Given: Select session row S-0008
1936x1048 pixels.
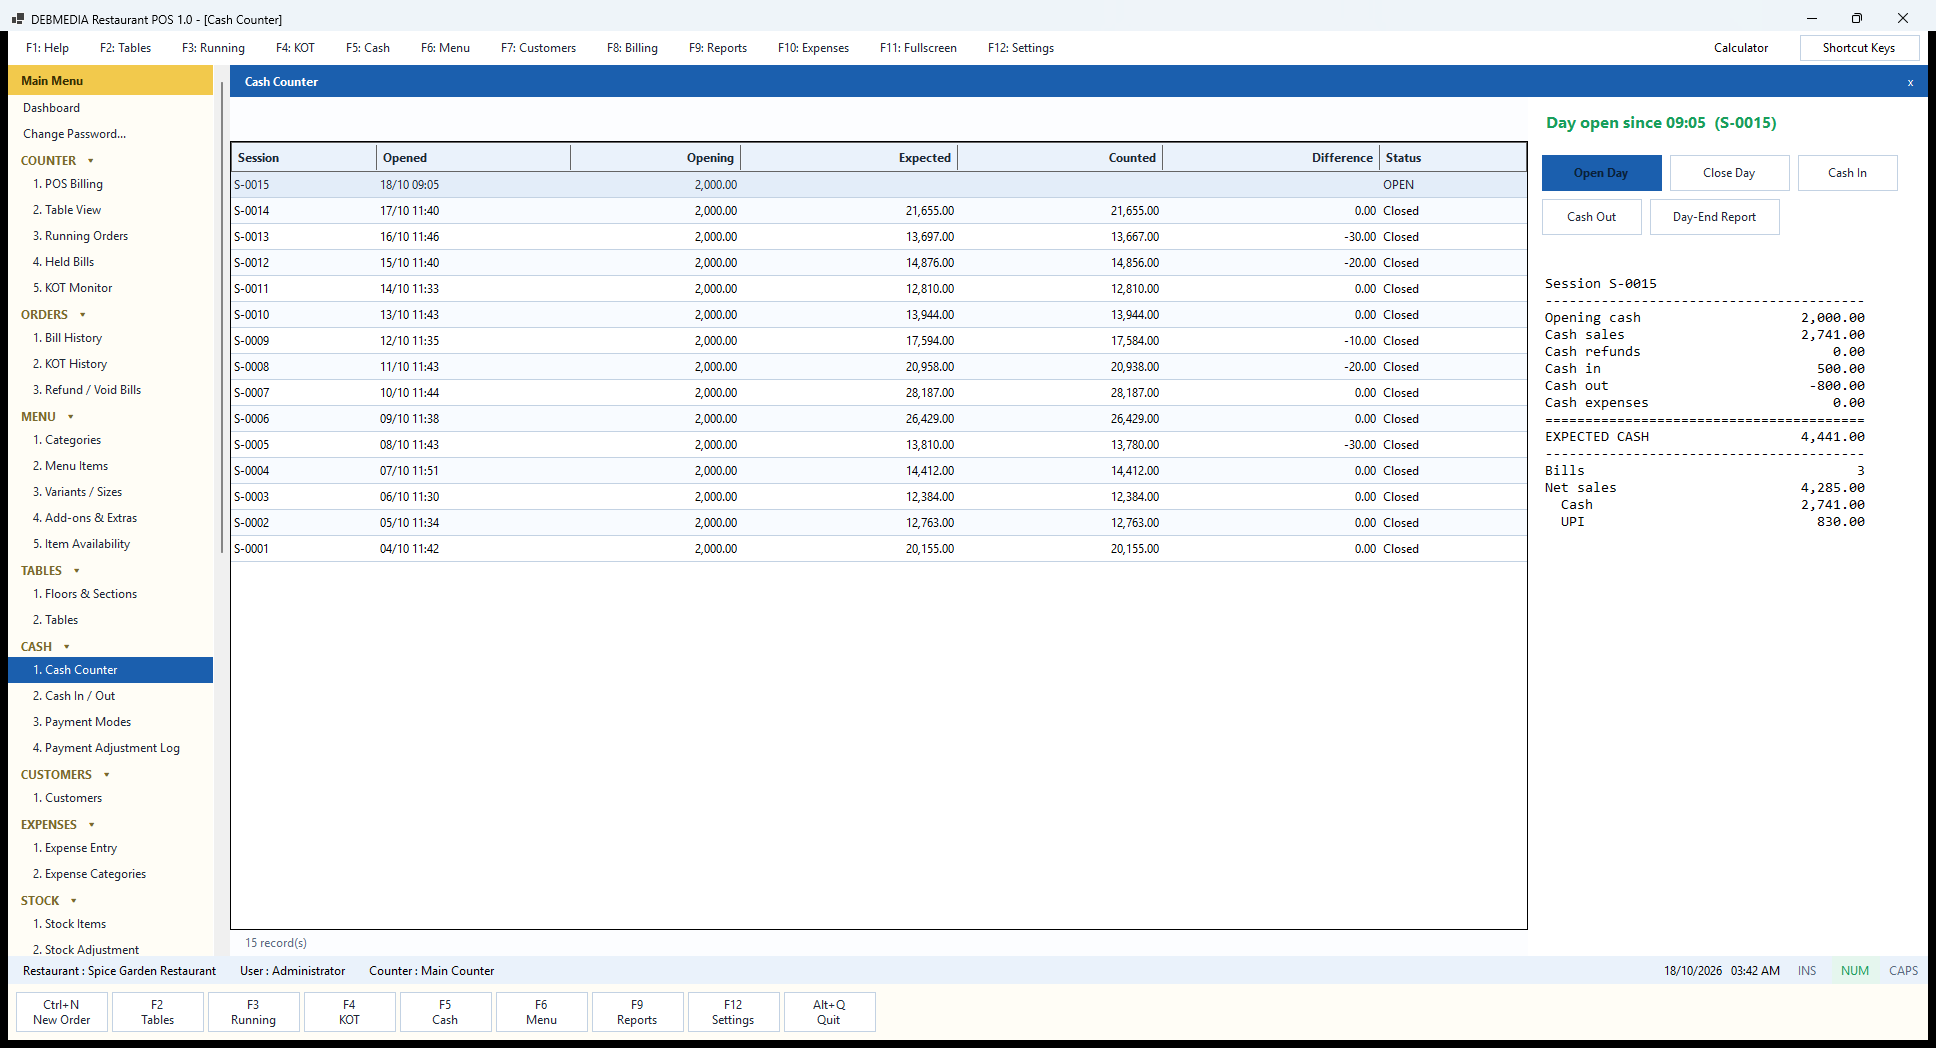Looking at the screenshot, I should (x=878, y=367).
